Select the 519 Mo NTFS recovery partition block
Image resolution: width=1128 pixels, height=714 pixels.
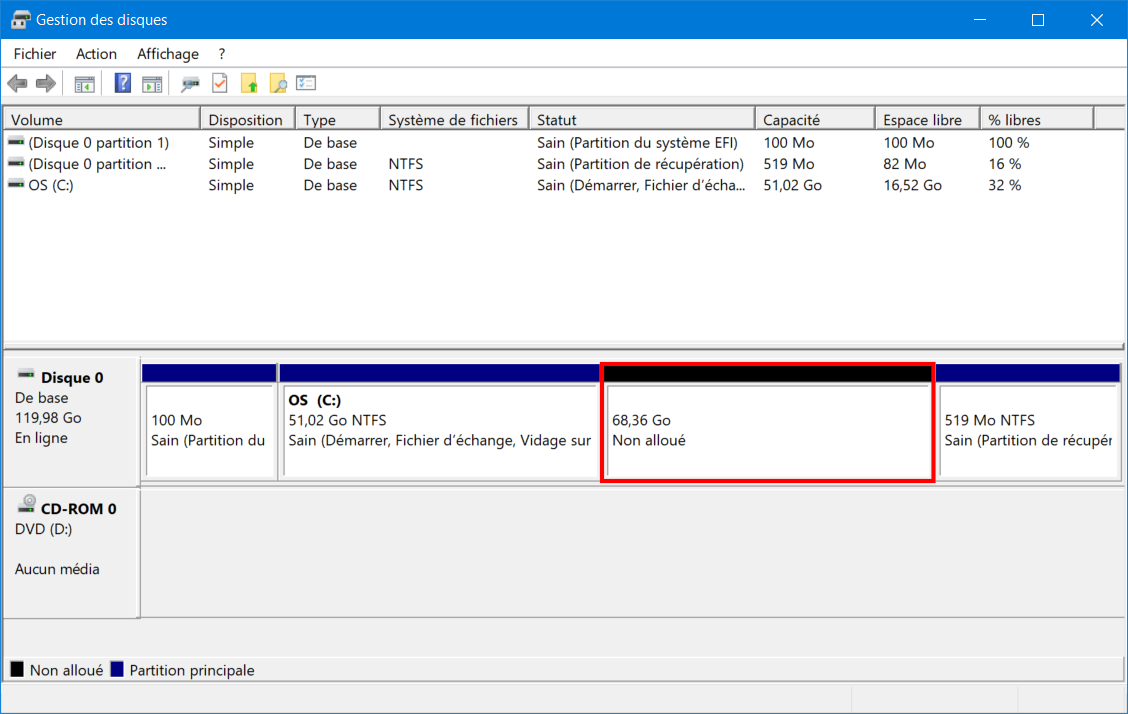pos(1028,422)
